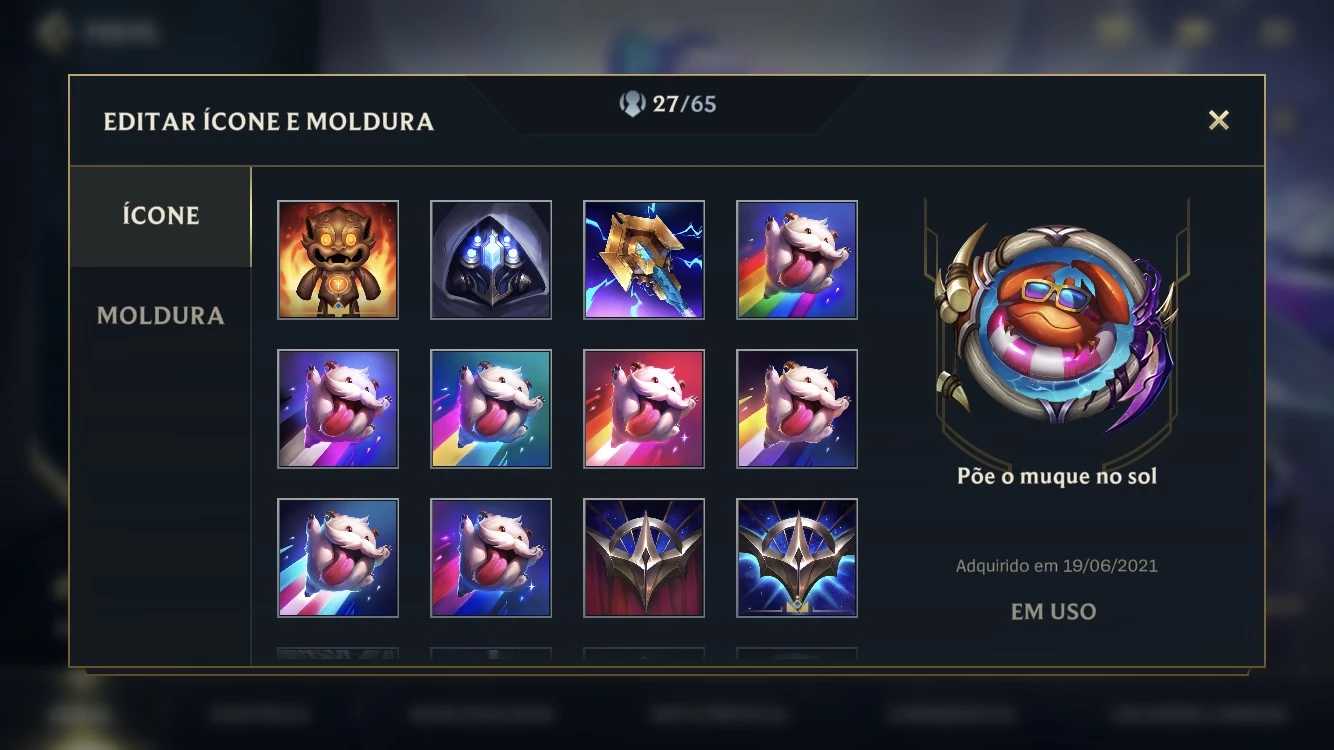This screenshot has height=750, width=1334.
Task: Select second-row first poro with white stripe
Action: pos(338,409)
